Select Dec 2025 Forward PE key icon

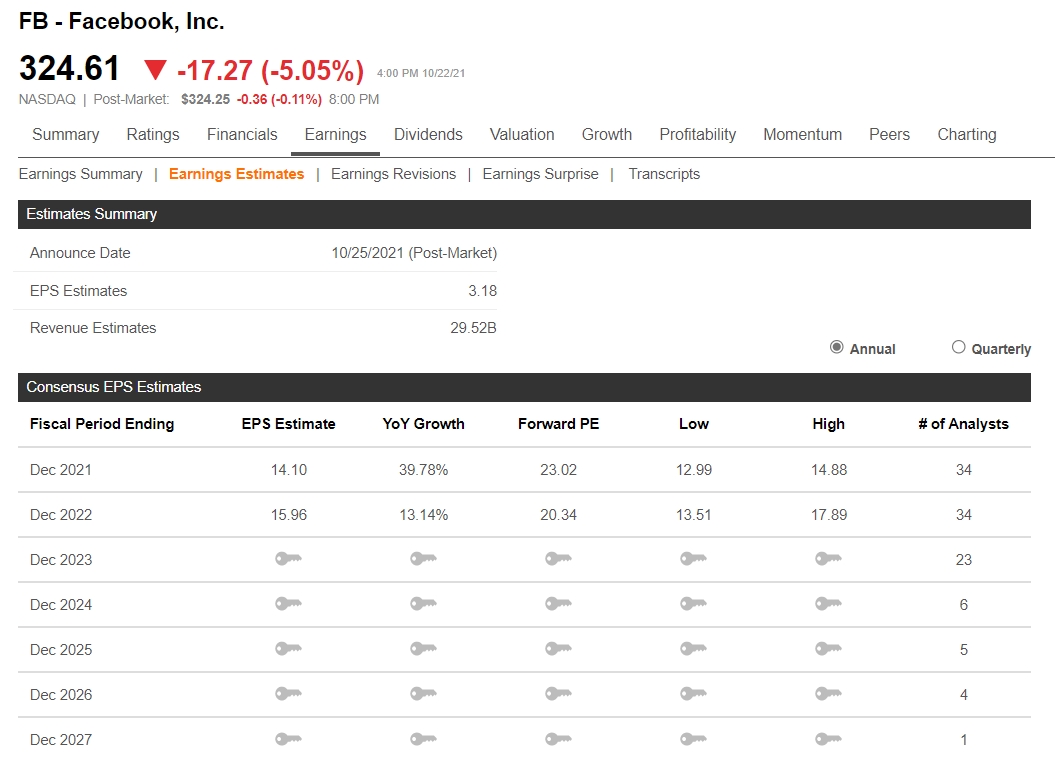[x=558, y=649]
